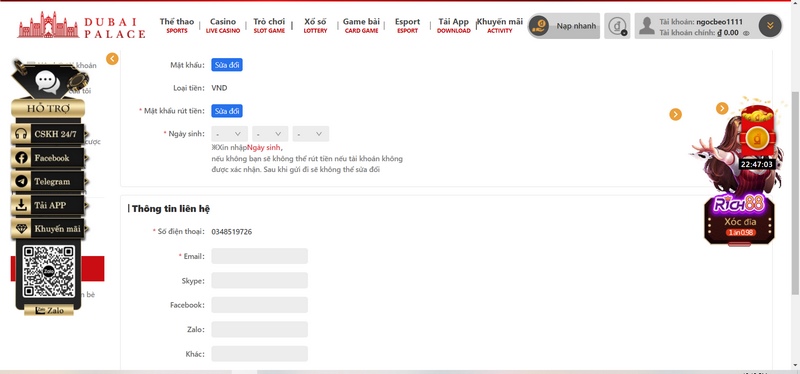Open the red envelope lucky money icon
The height and width of the screenshot is (374, 800).
point(758,132)
